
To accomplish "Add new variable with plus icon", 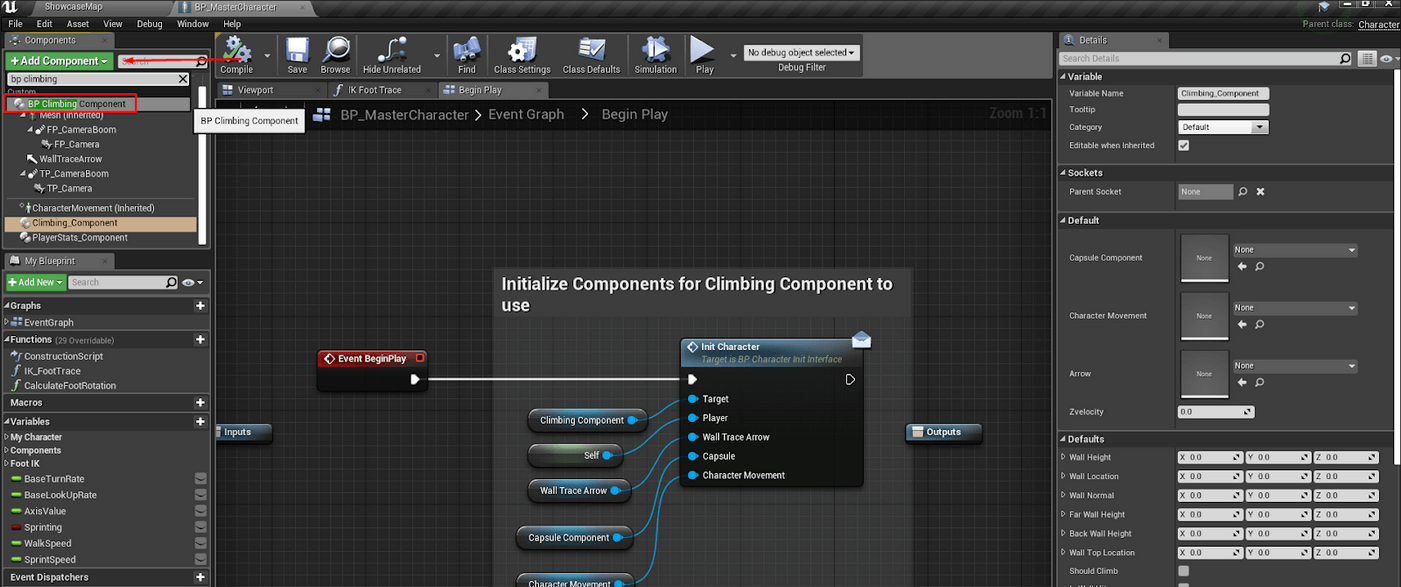I will (200, 422).
